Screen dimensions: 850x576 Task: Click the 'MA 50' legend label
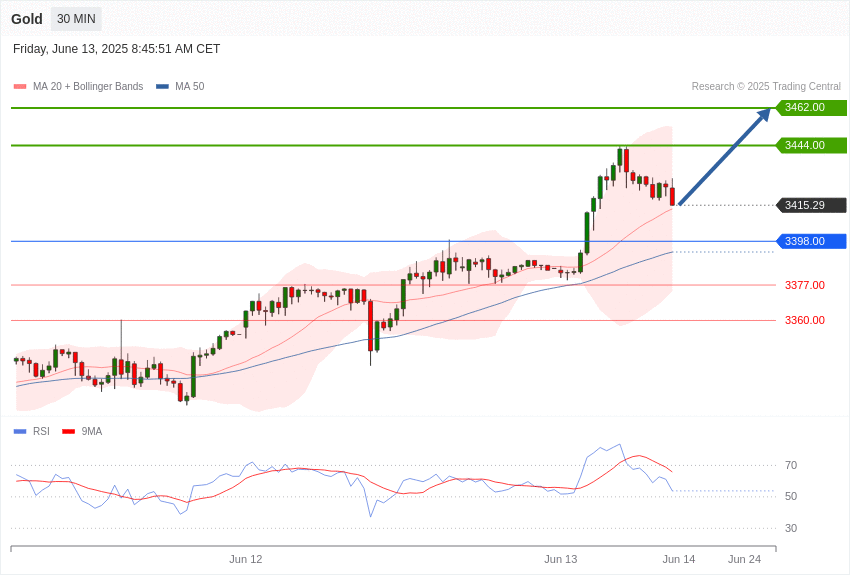tap(190, 86)
